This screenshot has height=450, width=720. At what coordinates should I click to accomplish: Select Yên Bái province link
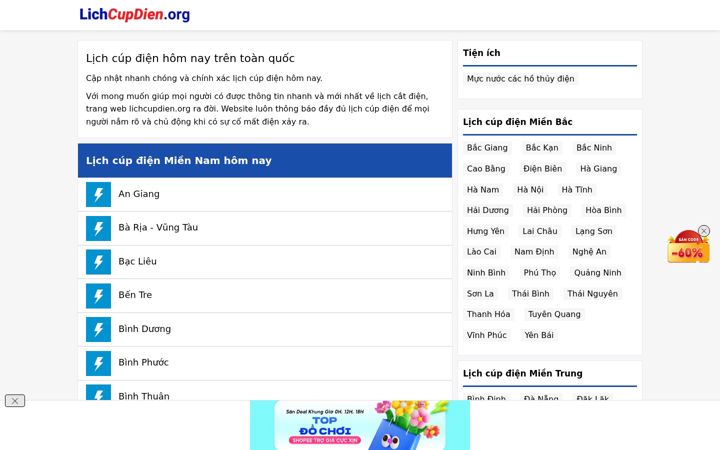[x=539, y=335]
